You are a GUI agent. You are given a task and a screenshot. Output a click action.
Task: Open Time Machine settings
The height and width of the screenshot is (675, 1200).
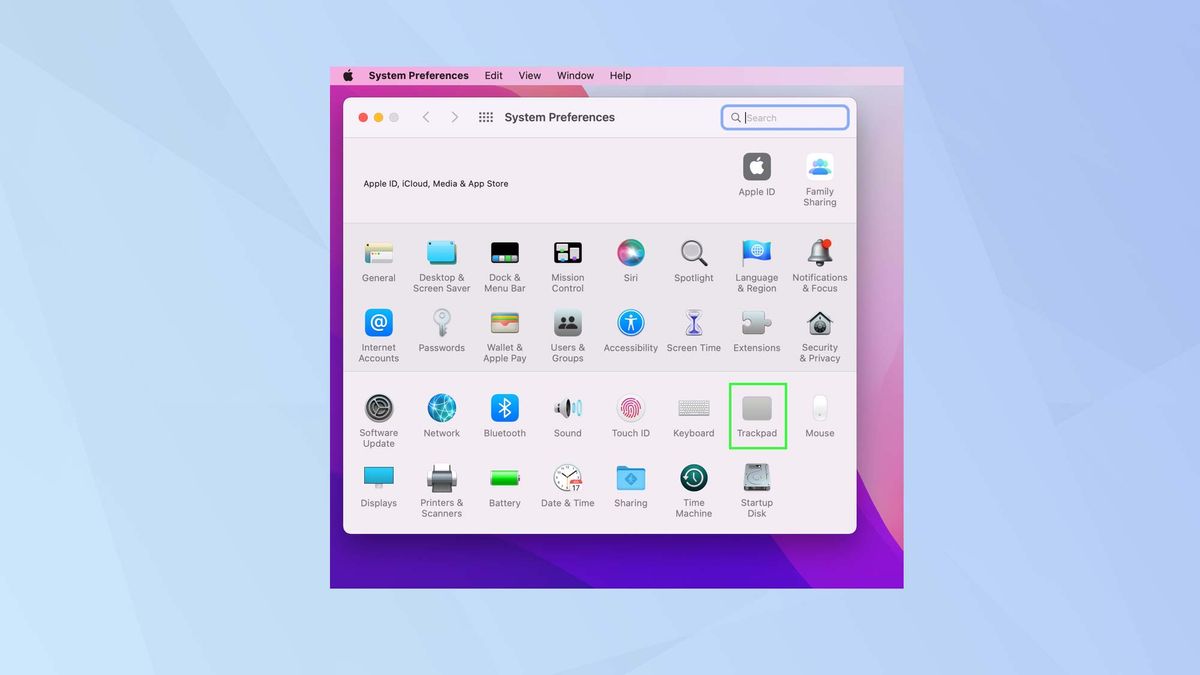point(693,480)
